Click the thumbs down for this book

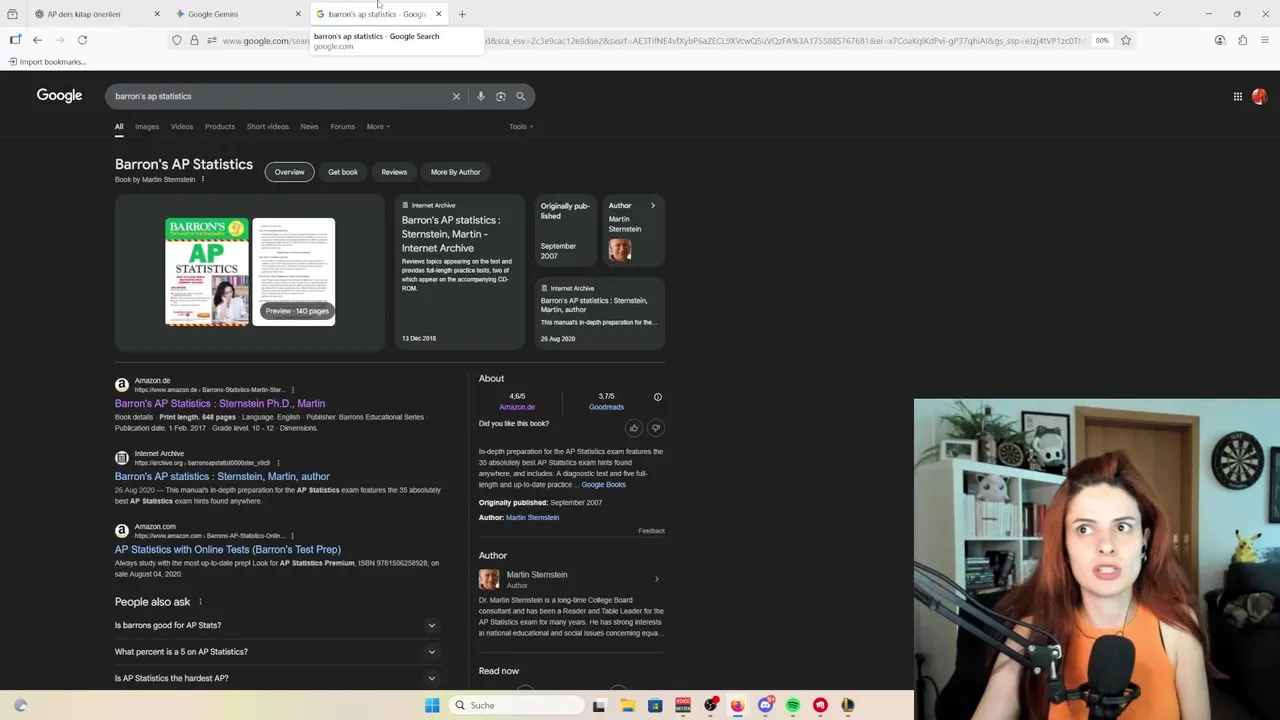[656, 428]
